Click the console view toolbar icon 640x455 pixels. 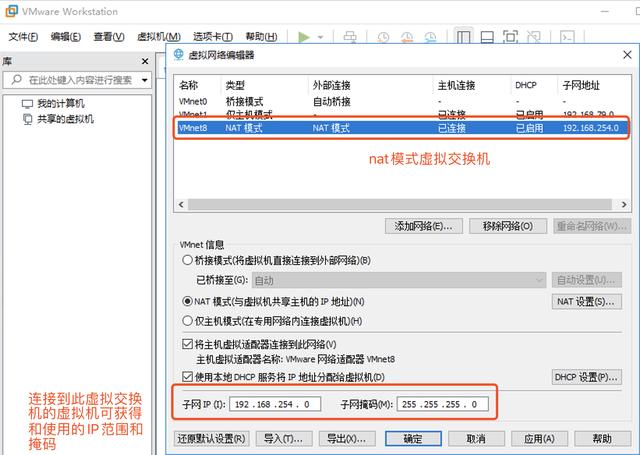coord(567,37)
